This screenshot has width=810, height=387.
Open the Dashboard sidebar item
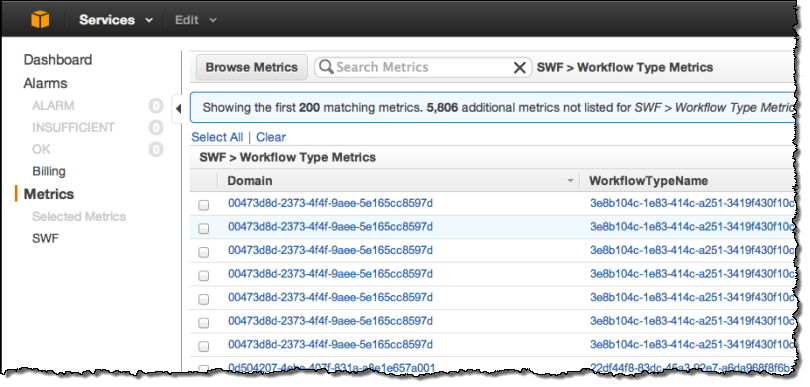coord(58,60)
